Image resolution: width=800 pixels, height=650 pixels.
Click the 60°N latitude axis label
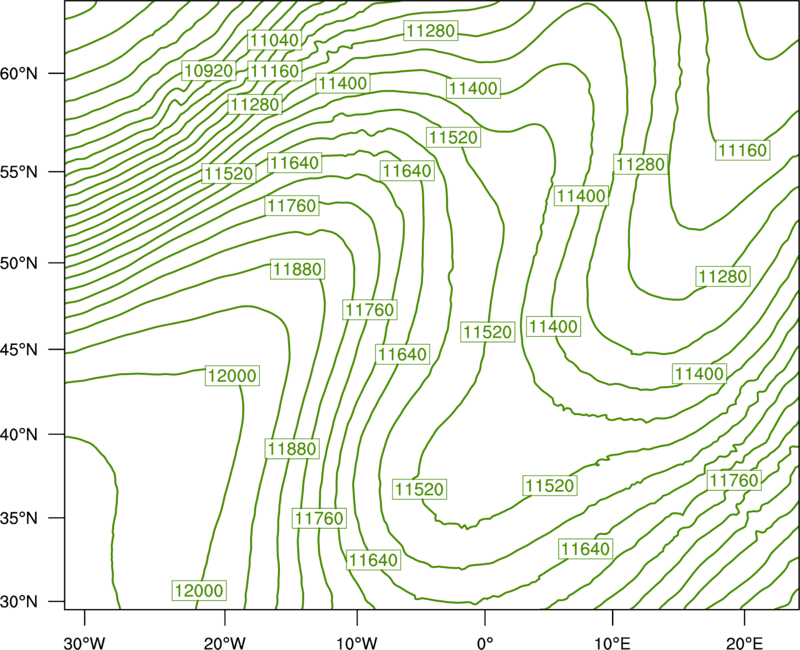click(21, 73)
